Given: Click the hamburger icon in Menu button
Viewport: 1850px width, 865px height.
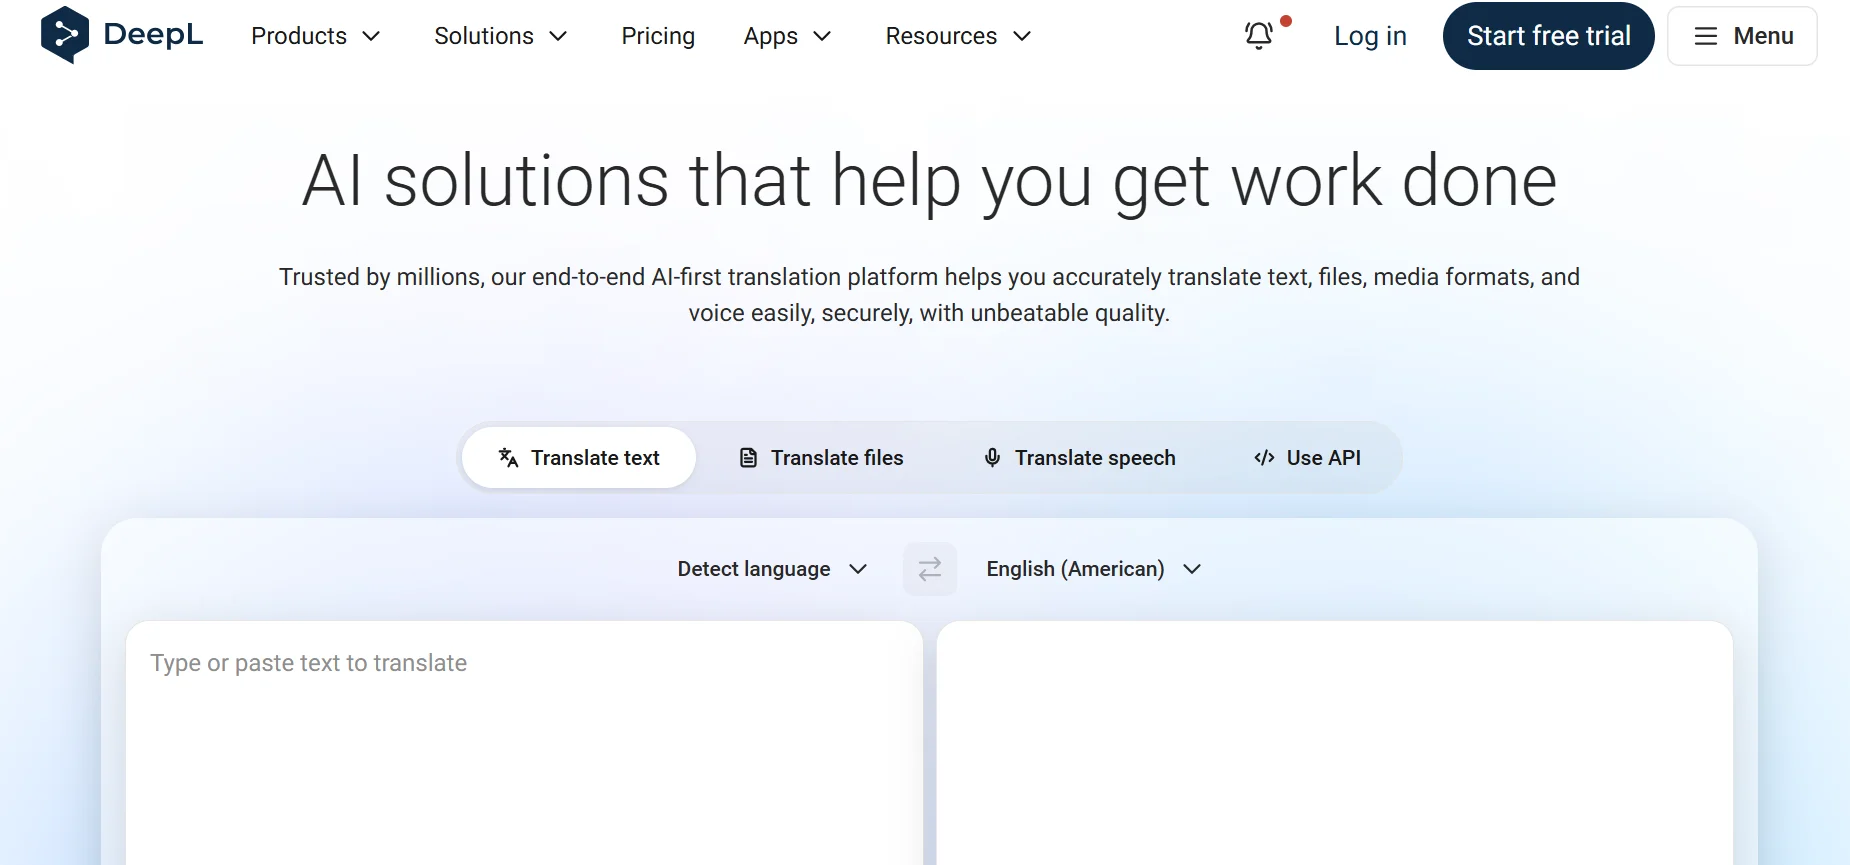Looking at the screenshot, I should (x=1706, y=36).
